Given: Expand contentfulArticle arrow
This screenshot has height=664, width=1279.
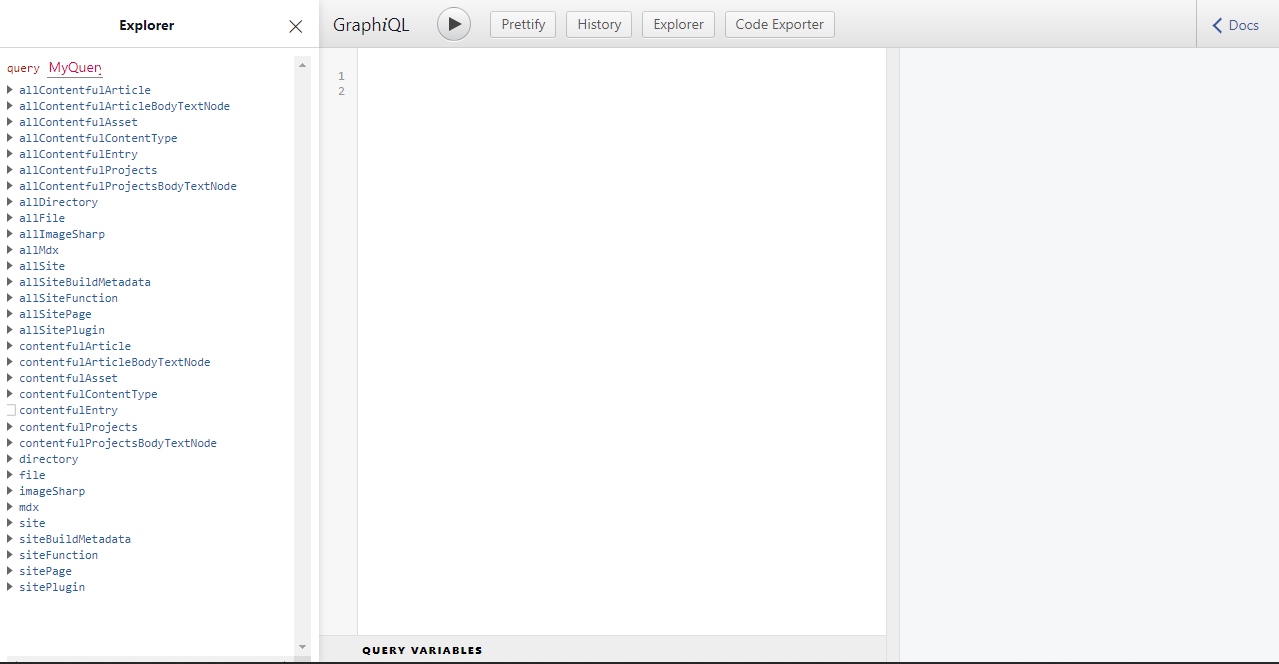Looking at the screenshot, I should click(x=10, y=346).
